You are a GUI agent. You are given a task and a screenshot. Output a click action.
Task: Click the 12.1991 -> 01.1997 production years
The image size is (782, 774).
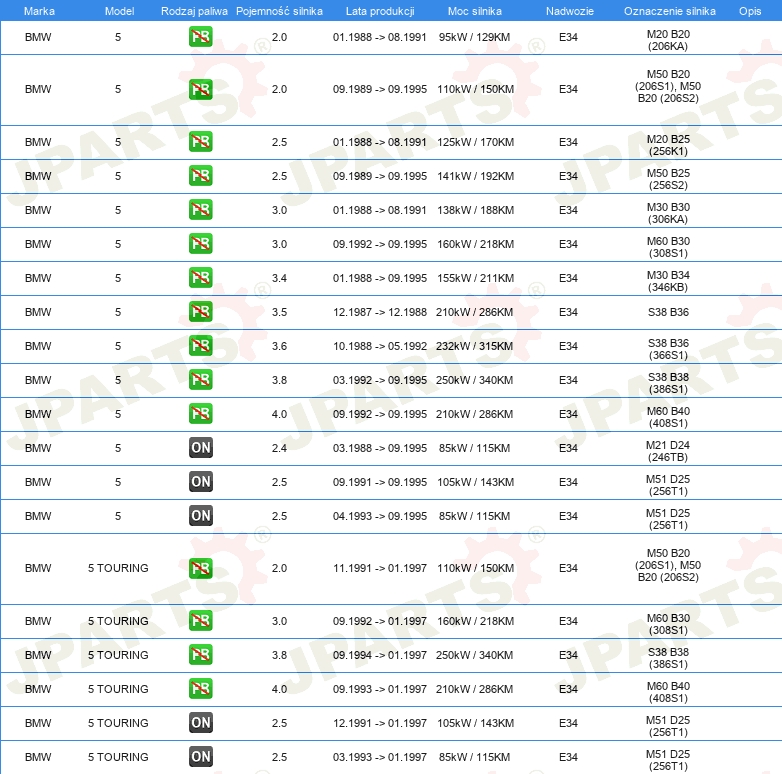click(x=380, y=723)
